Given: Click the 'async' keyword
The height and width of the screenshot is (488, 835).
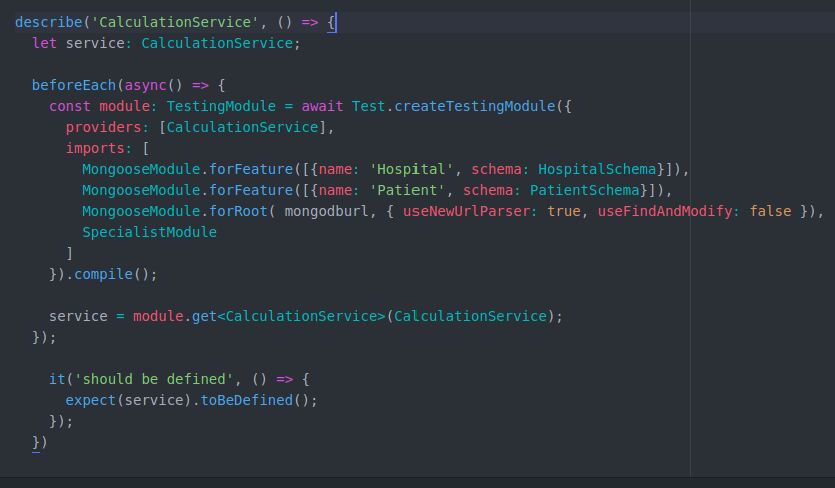Looking at the screenshot, I should pyautogui.click(x=145, y=85).
